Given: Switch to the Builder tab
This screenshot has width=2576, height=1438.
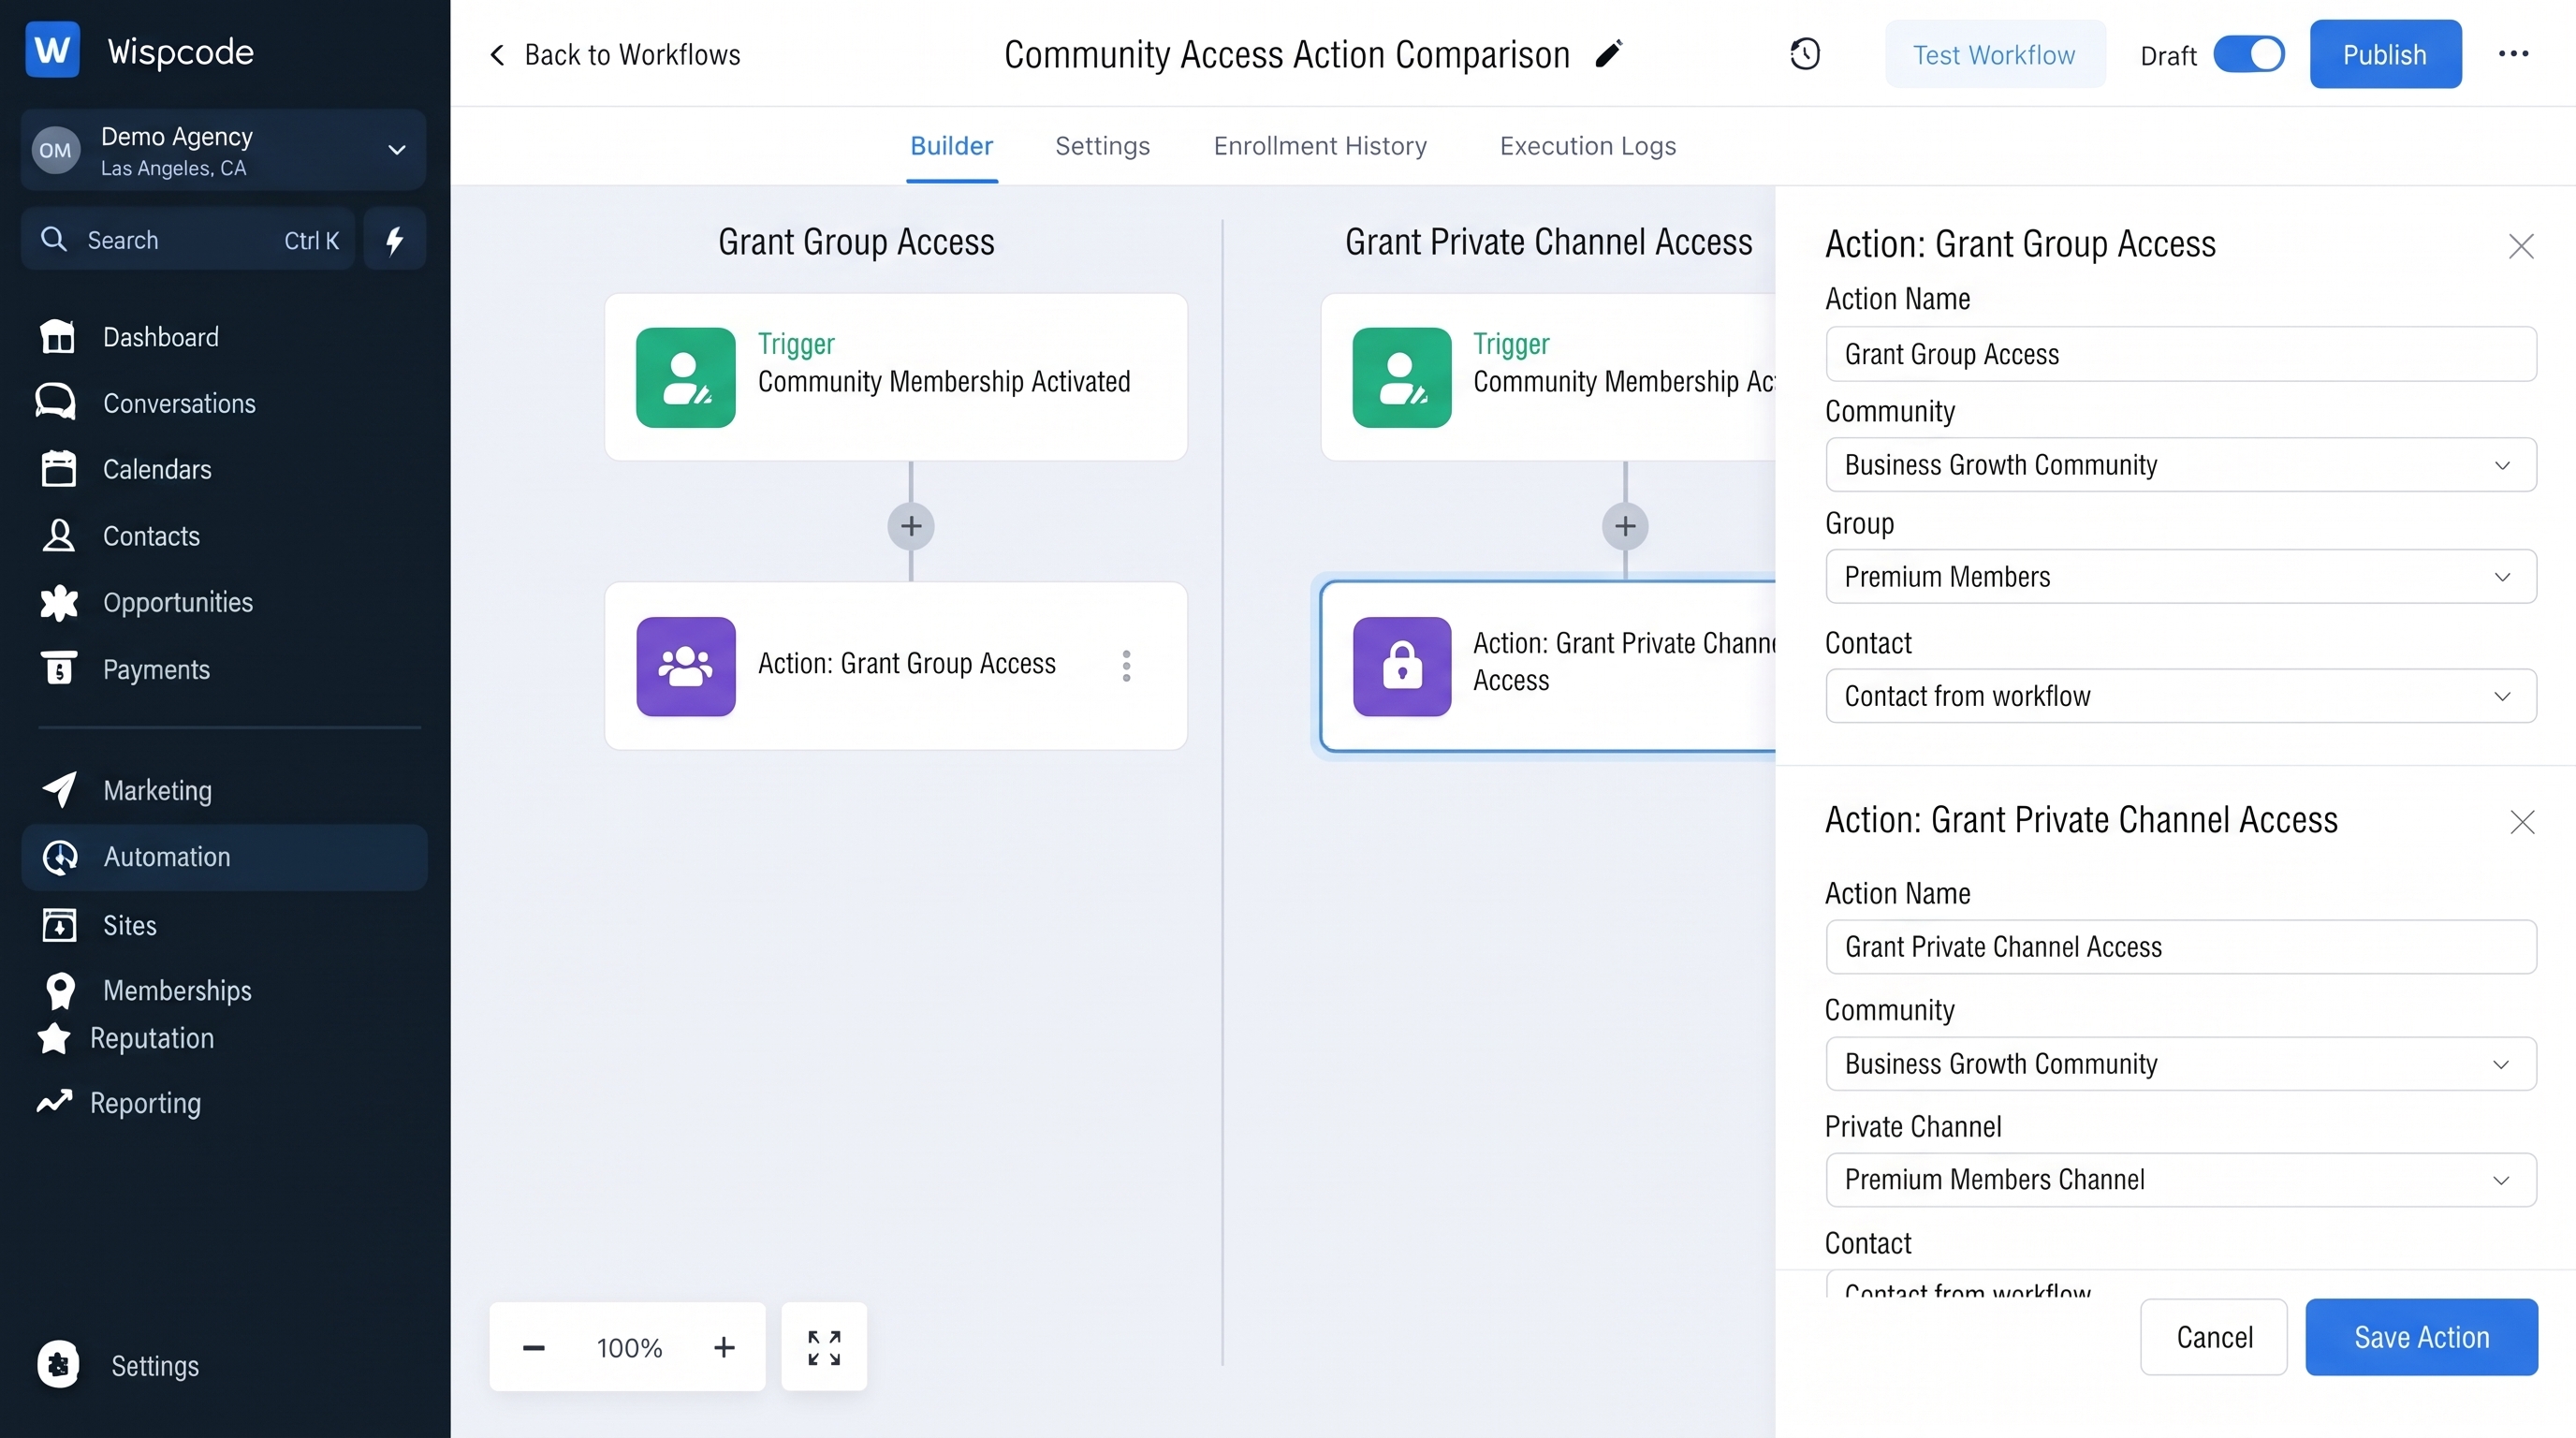Looking at the screenshot, I should pos(951,146).
